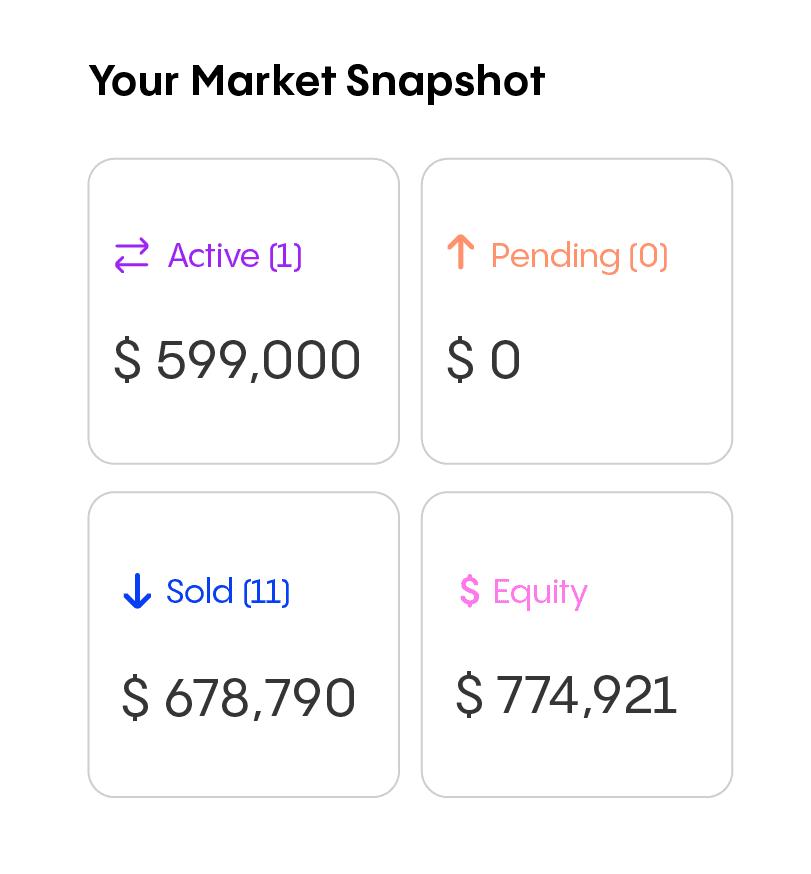The width and height of the screenshot is (811, 874).
Task: Open the Active (1) label
Action: coord(235,256)
